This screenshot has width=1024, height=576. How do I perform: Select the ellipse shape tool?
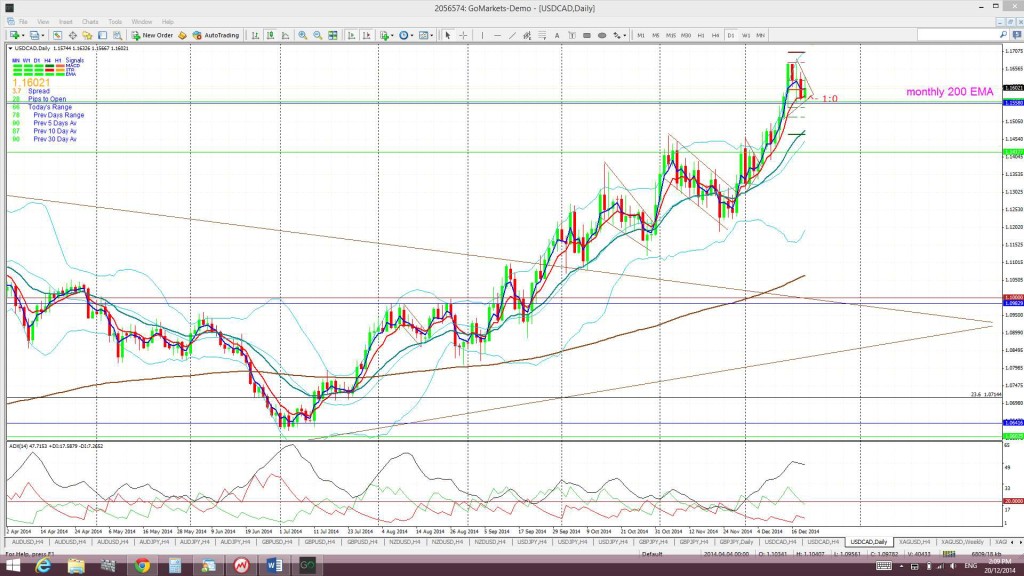[602, 35]
